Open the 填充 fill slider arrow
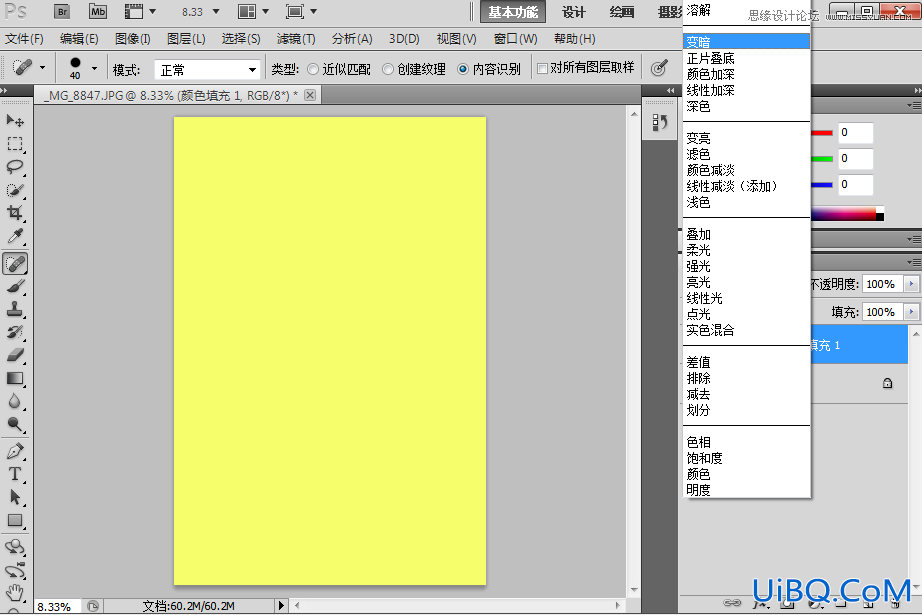922x615 pixels. [x=911, y=312]
